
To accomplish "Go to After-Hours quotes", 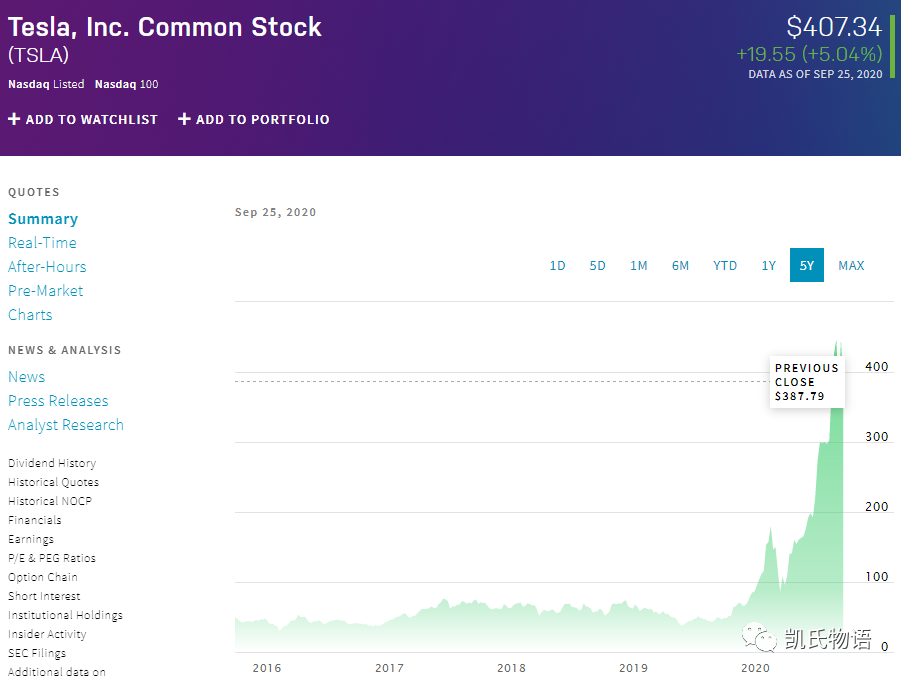I will pos(47,267).
